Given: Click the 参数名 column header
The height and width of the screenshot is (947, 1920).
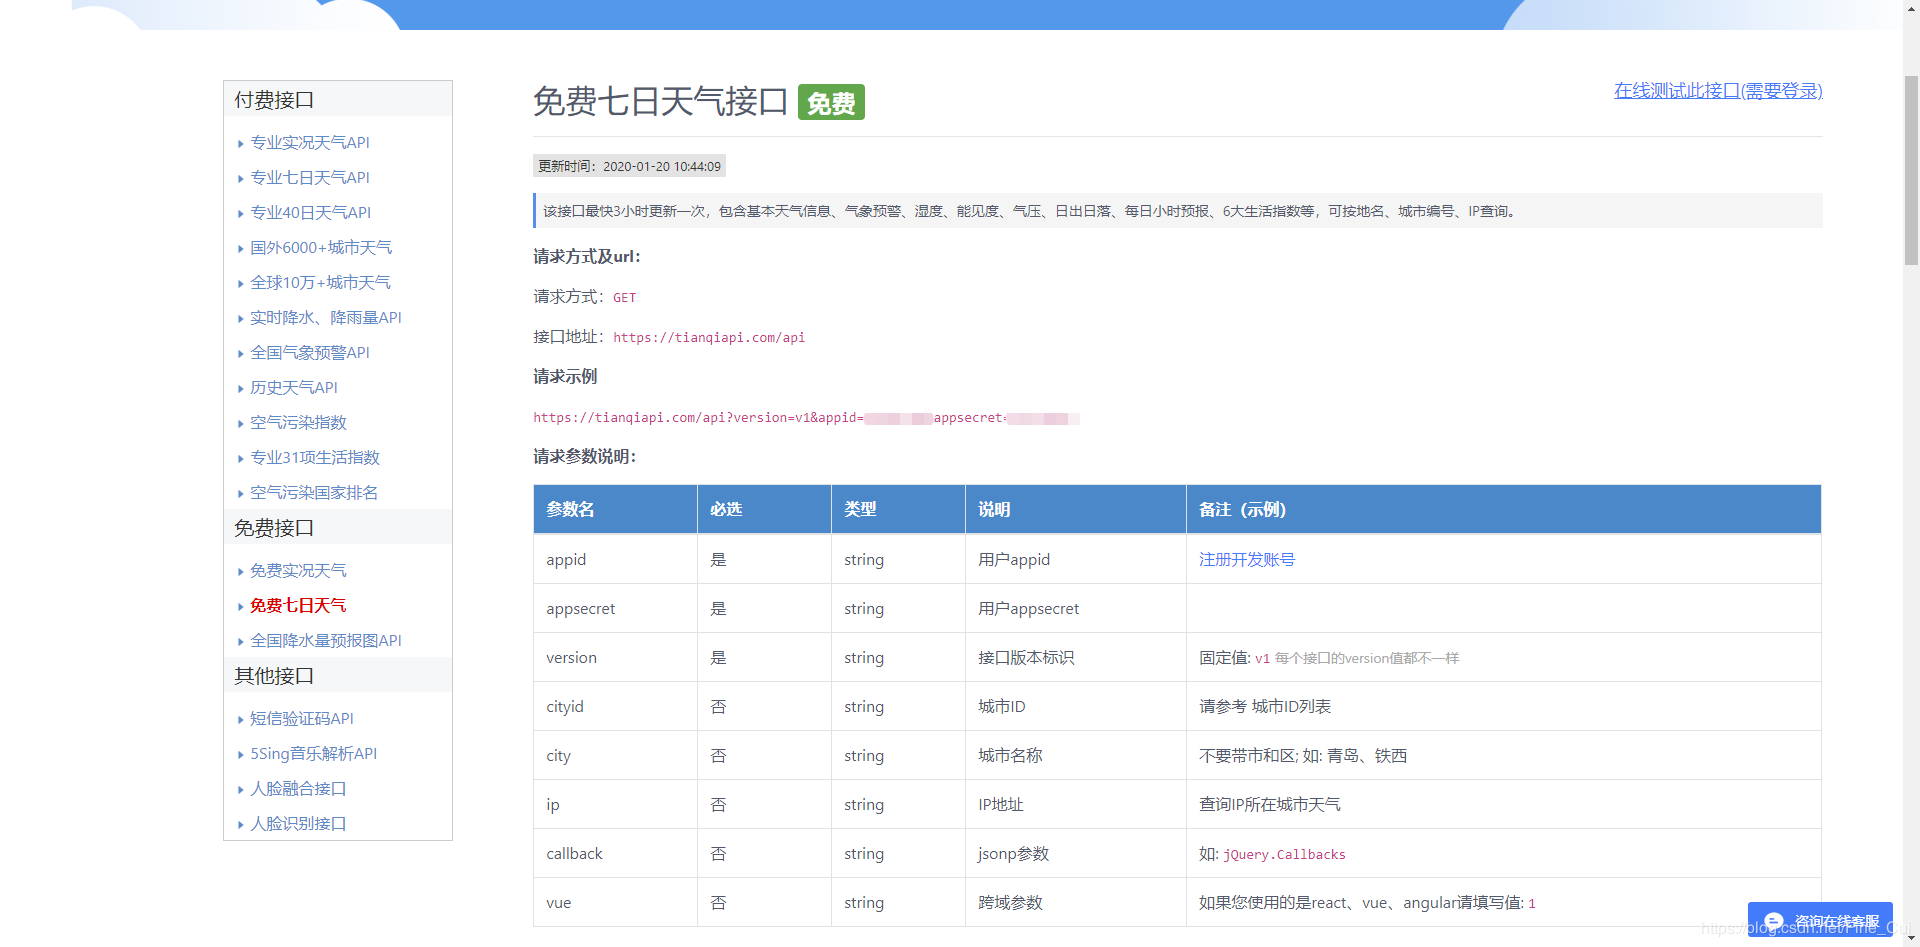Looking at the screenshot, I should (615, 510).
